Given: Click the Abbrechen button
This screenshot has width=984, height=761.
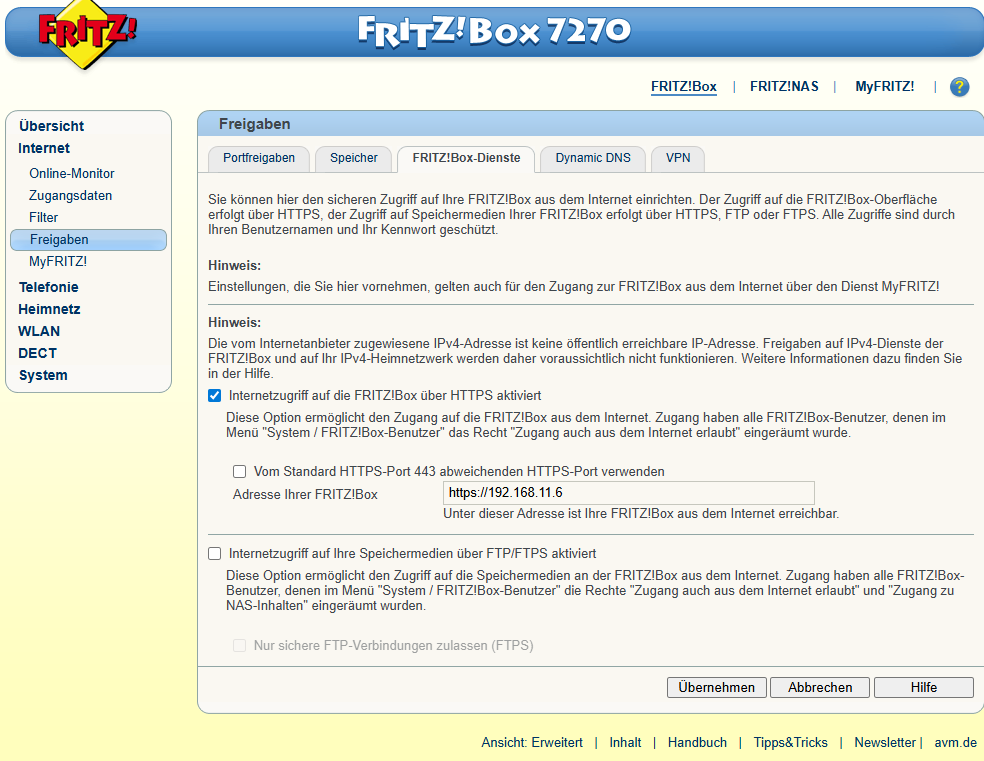Looking at the screenshot, I should pos(820,687).
